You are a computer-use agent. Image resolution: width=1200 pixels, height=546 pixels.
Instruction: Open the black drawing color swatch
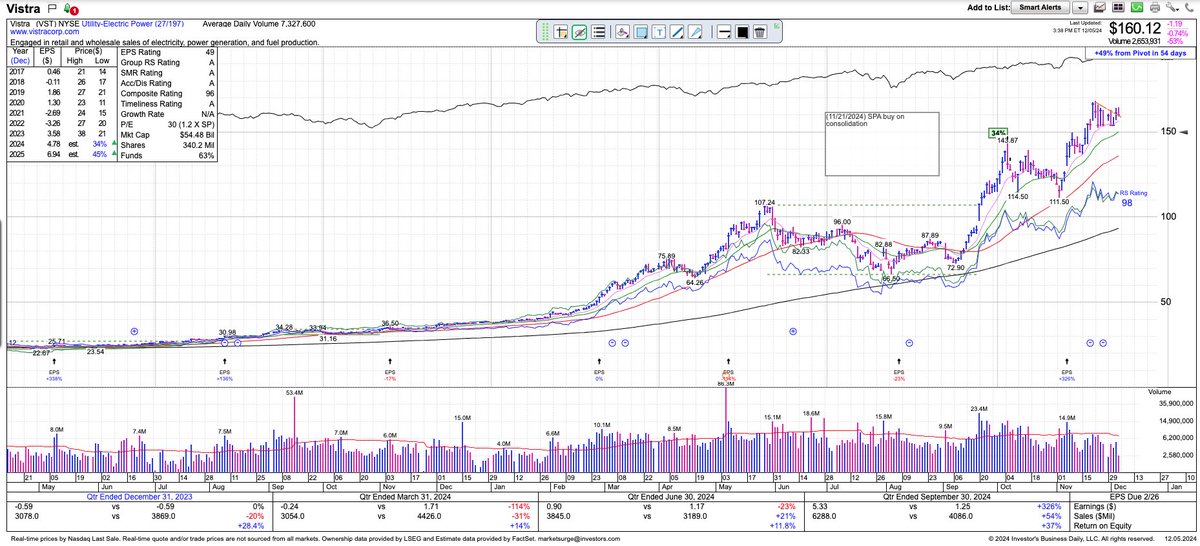[x=742, y=32]
